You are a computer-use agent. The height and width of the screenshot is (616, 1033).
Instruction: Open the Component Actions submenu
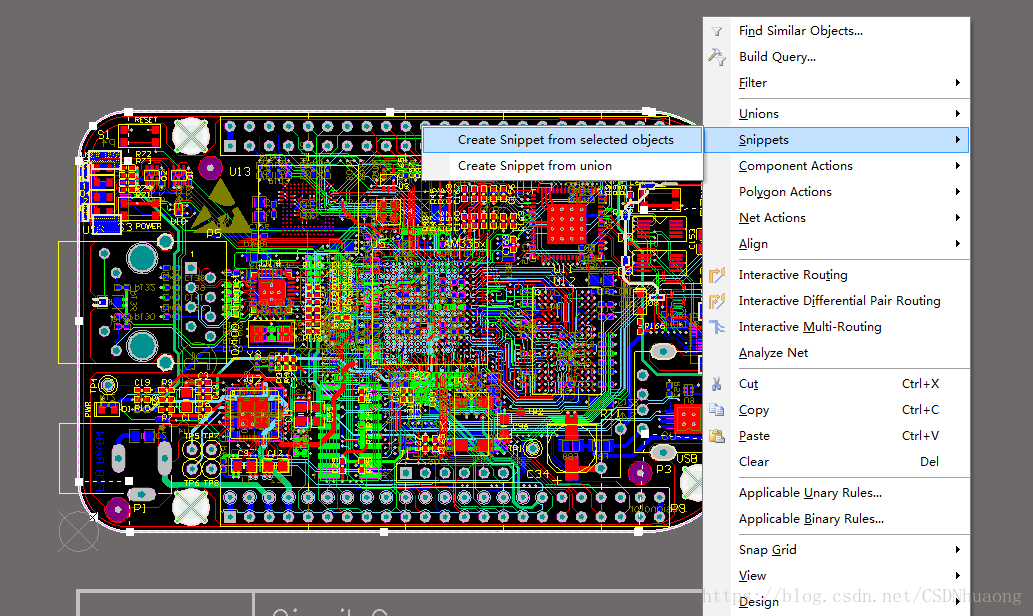pyautogui.click(x=795, y=166)
